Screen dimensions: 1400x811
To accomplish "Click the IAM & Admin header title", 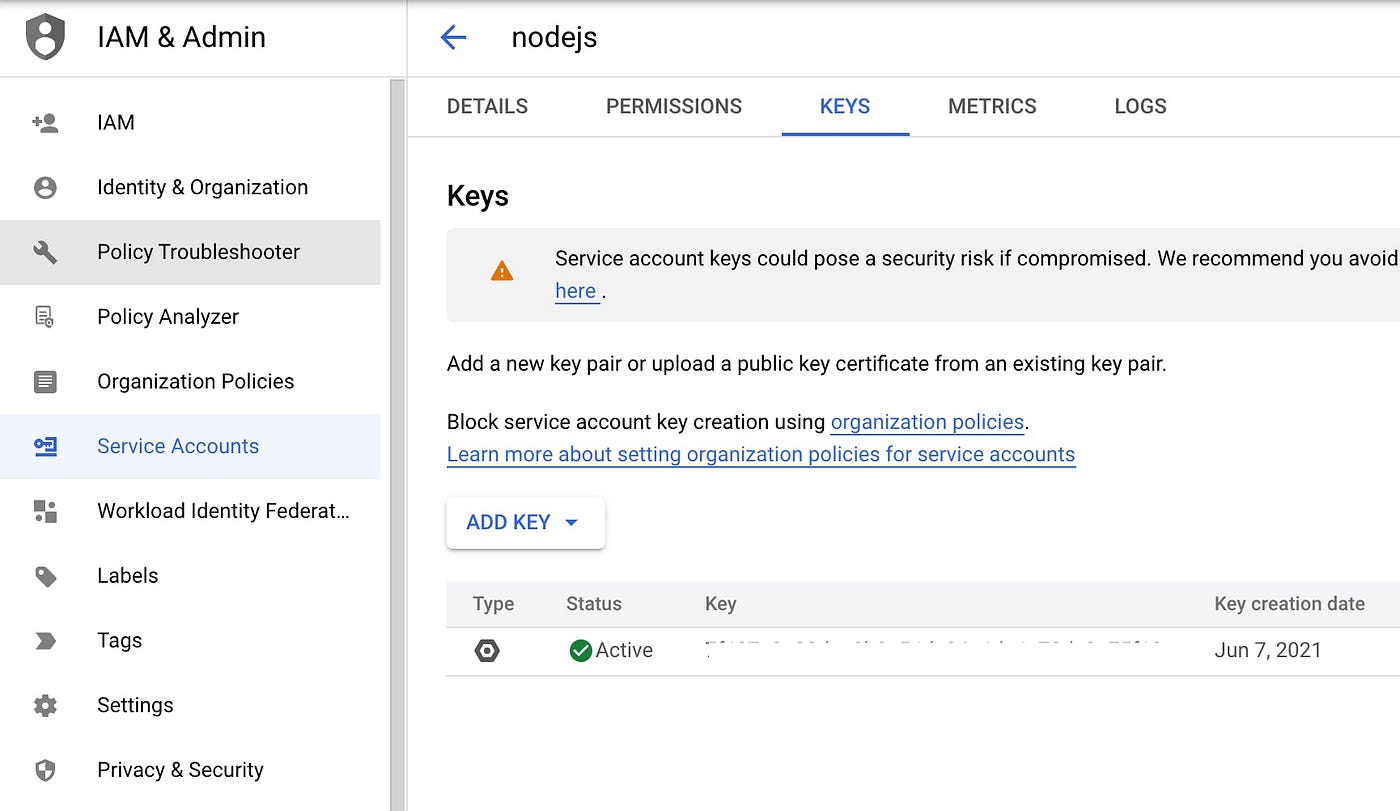I will coord(181,38).
